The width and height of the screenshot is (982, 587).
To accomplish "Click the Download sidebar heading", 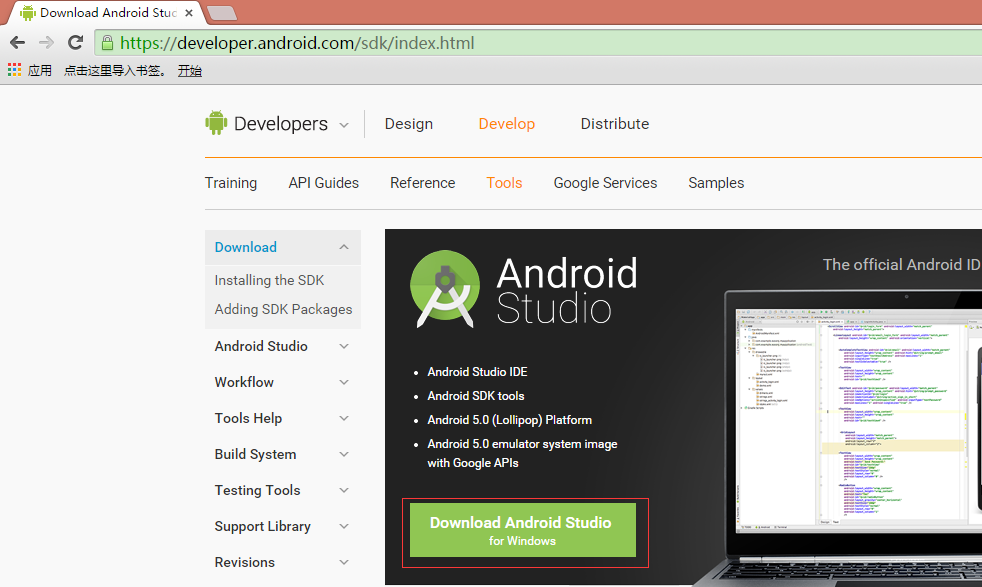I will tap(246, 247).
